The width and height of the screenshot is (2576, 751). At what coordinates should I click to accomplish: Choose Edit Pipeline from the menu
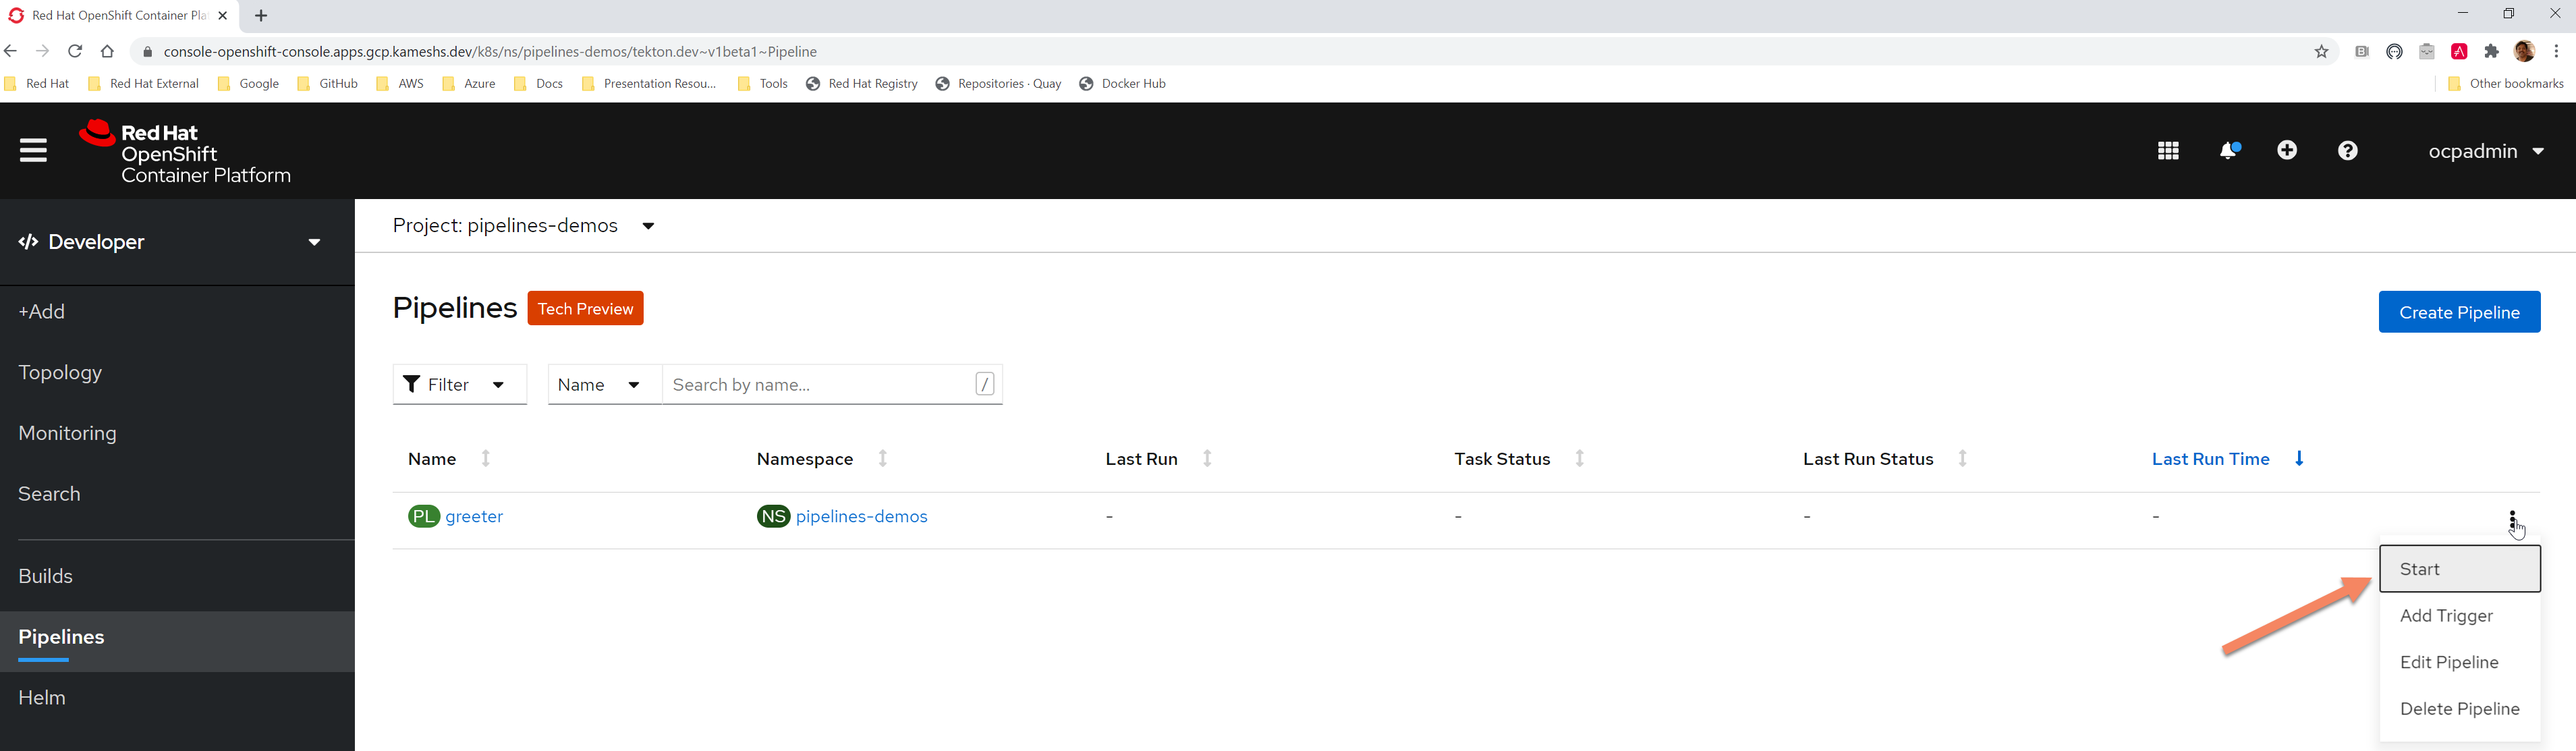click(x=2459, y=662)
